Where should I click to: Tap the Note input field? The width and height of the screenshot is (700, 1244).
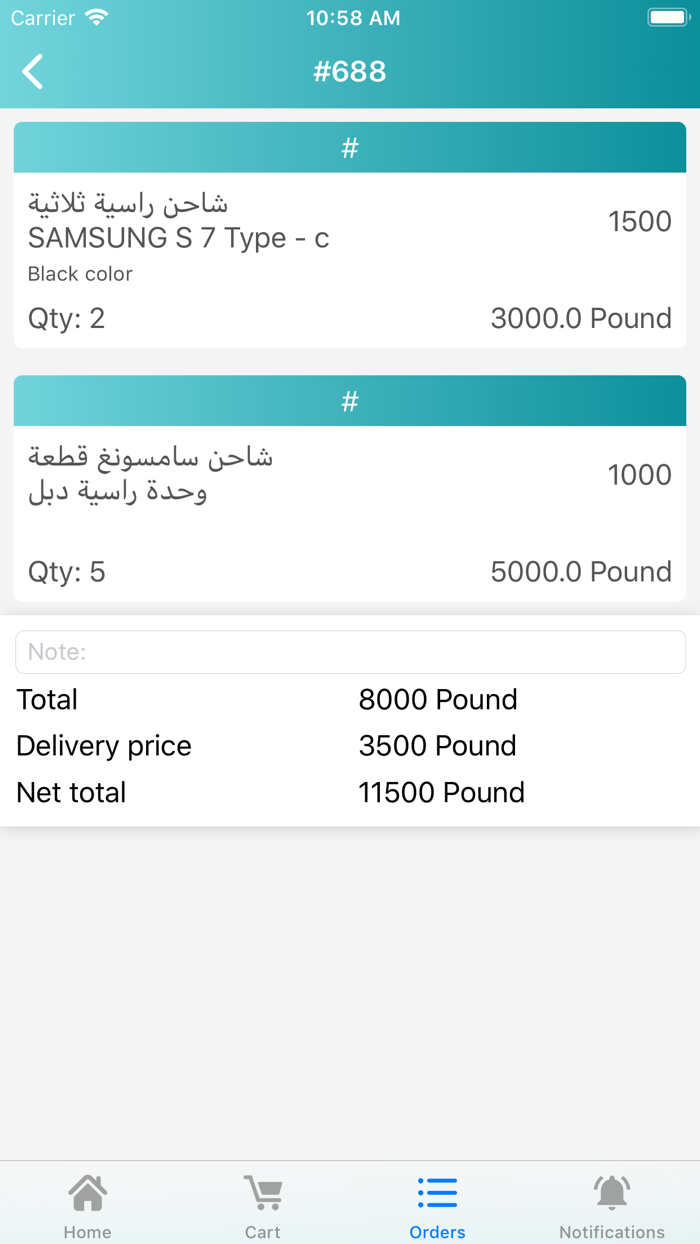coord(350,651)
